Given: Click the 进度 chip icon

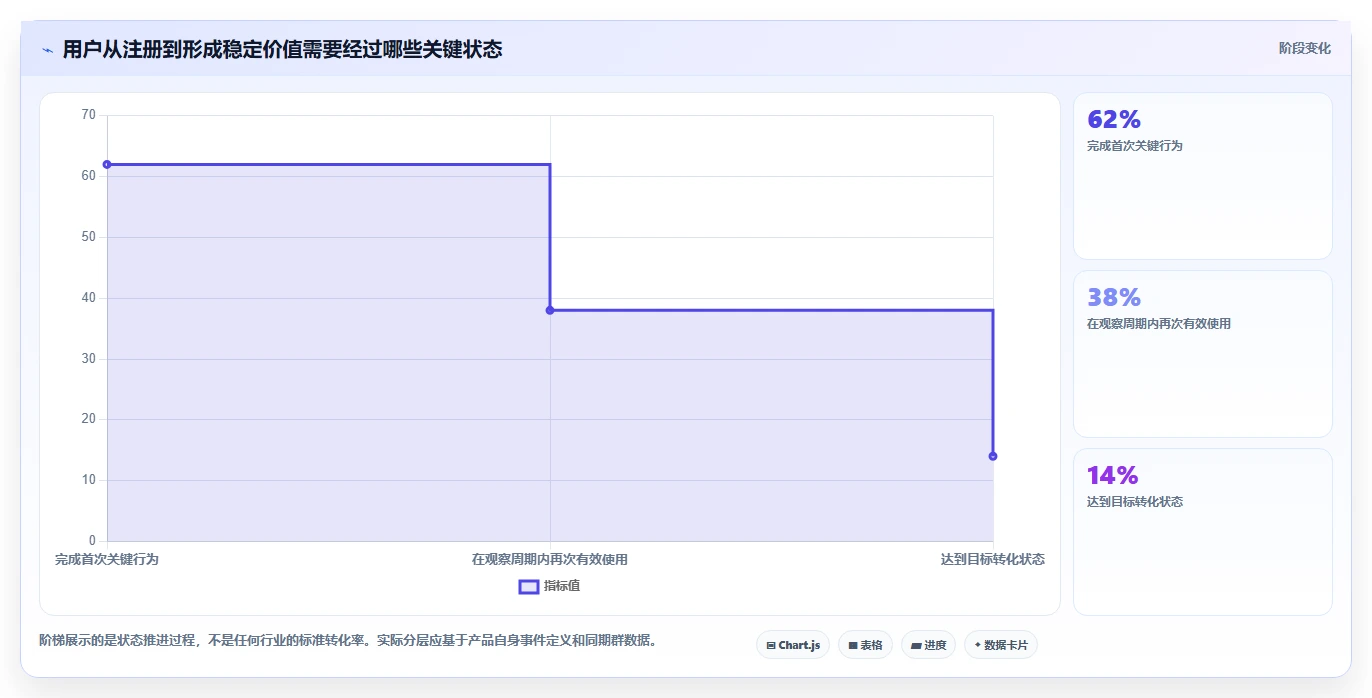Looking at the screenshot, I should pos(916,646).
